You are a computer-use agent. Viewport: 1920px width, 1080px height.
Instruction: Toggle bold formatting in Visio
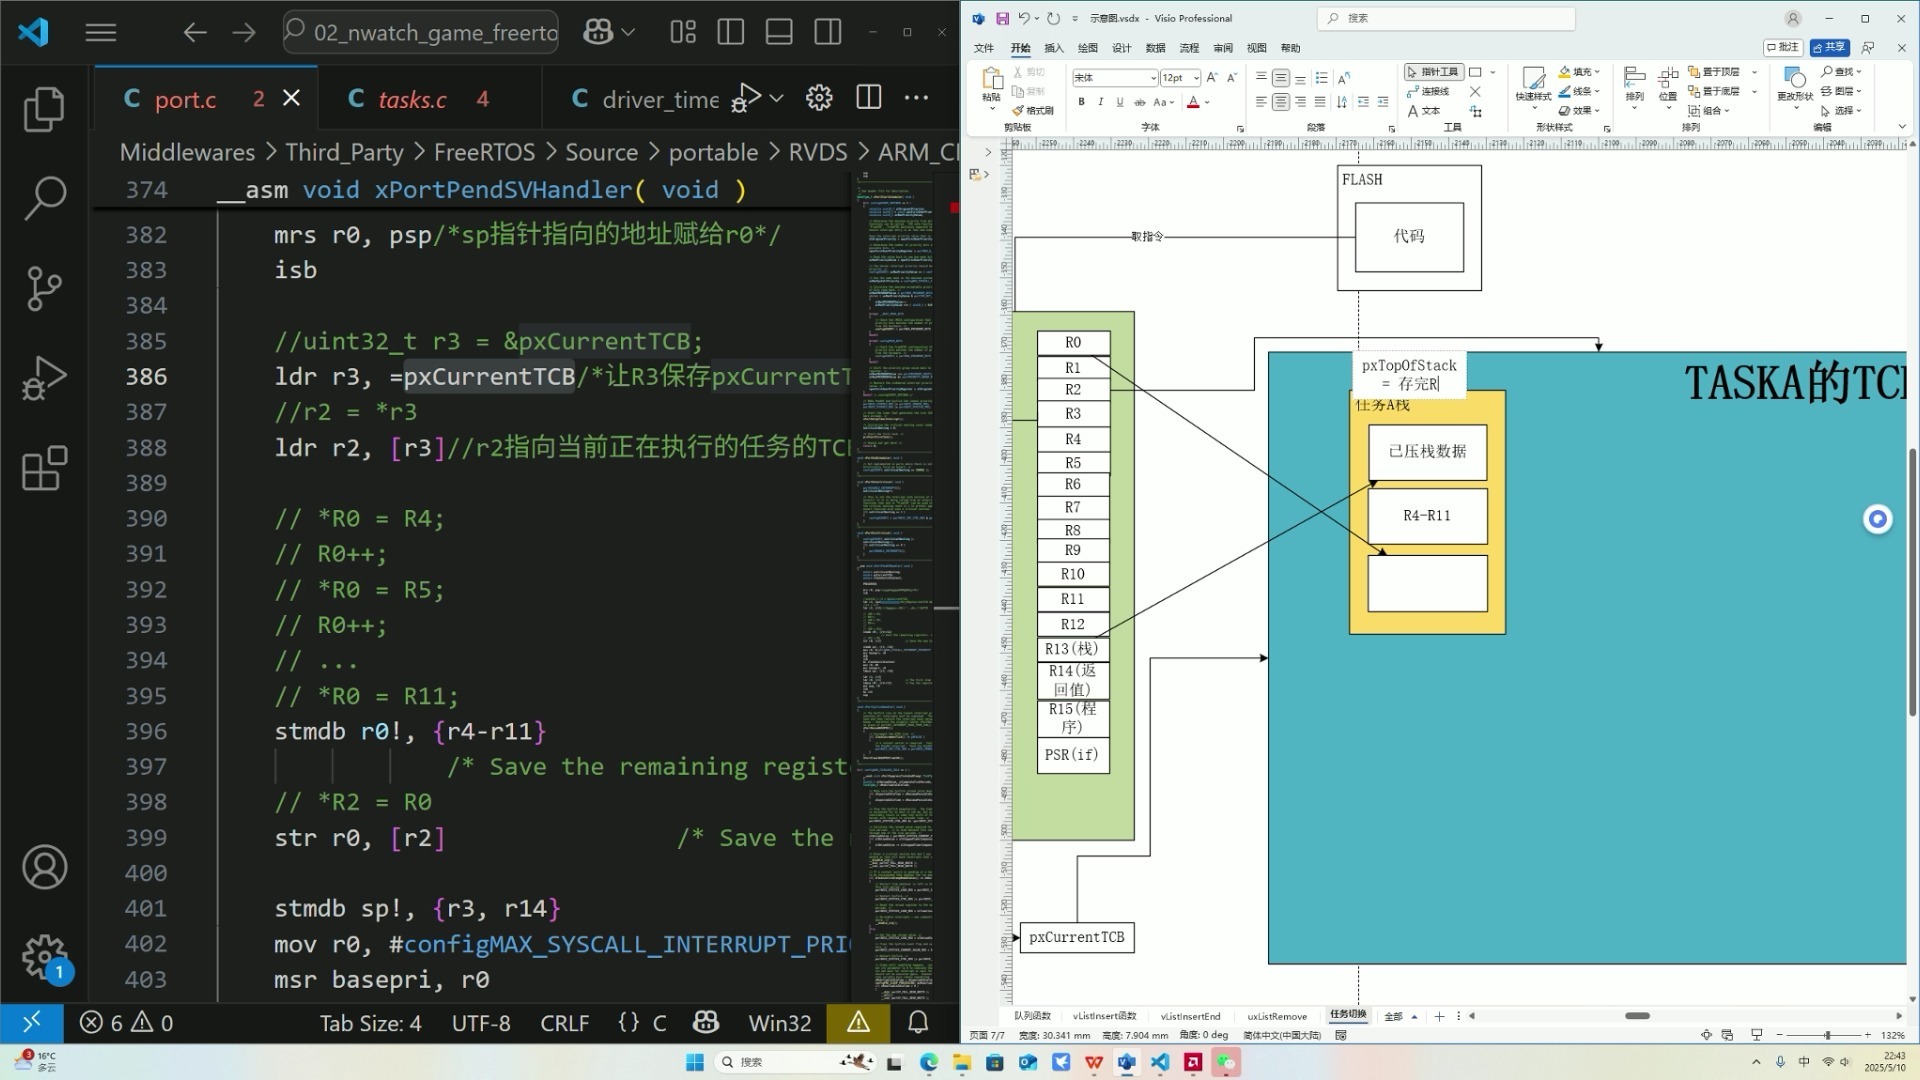[x=1081, y=102]
